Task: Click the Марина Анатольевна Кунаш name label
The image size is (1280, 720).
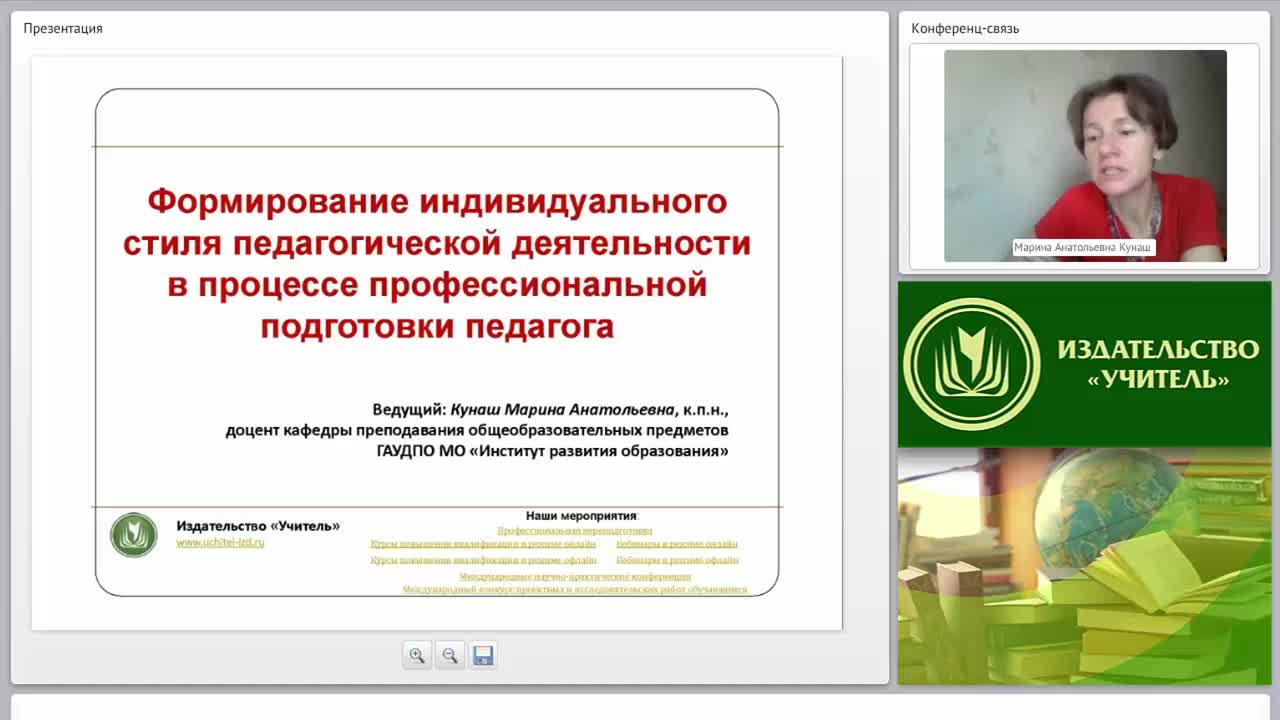Action: tap(1083, 247)
